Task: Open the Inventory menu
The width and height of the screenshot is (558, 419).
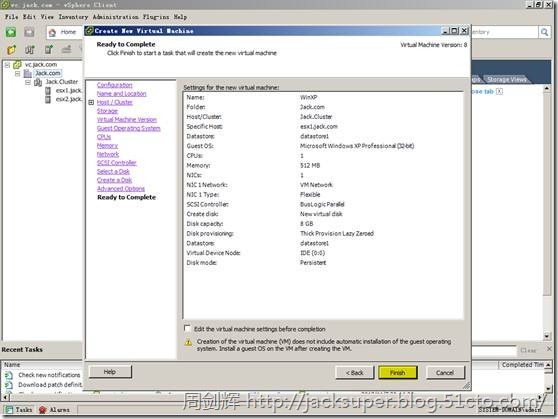Action: pos(73,17)
